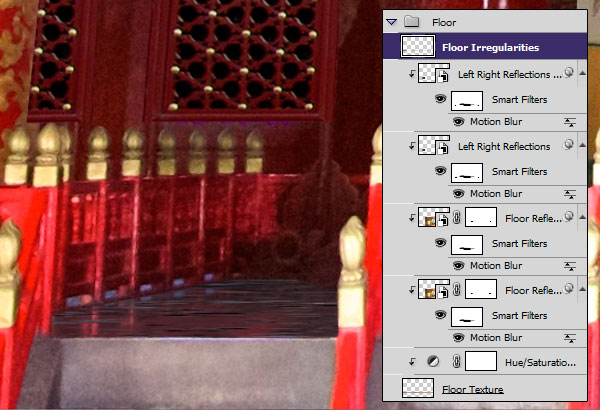Select the Floor group name
Viewport: 600px width, 410px height.
pyautogui.click(x=444, y=23)
